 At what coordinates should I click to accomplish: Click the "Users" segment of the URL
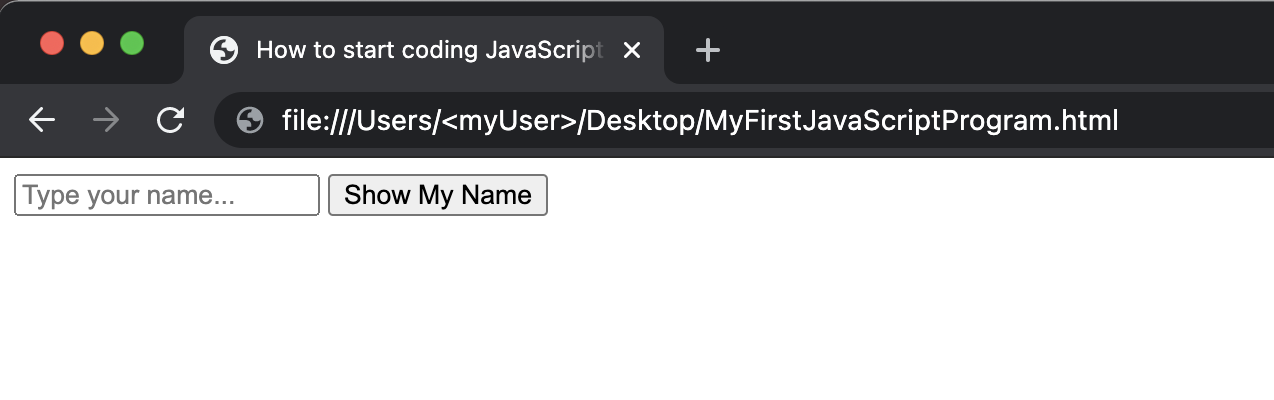click(x=394, y=121)
